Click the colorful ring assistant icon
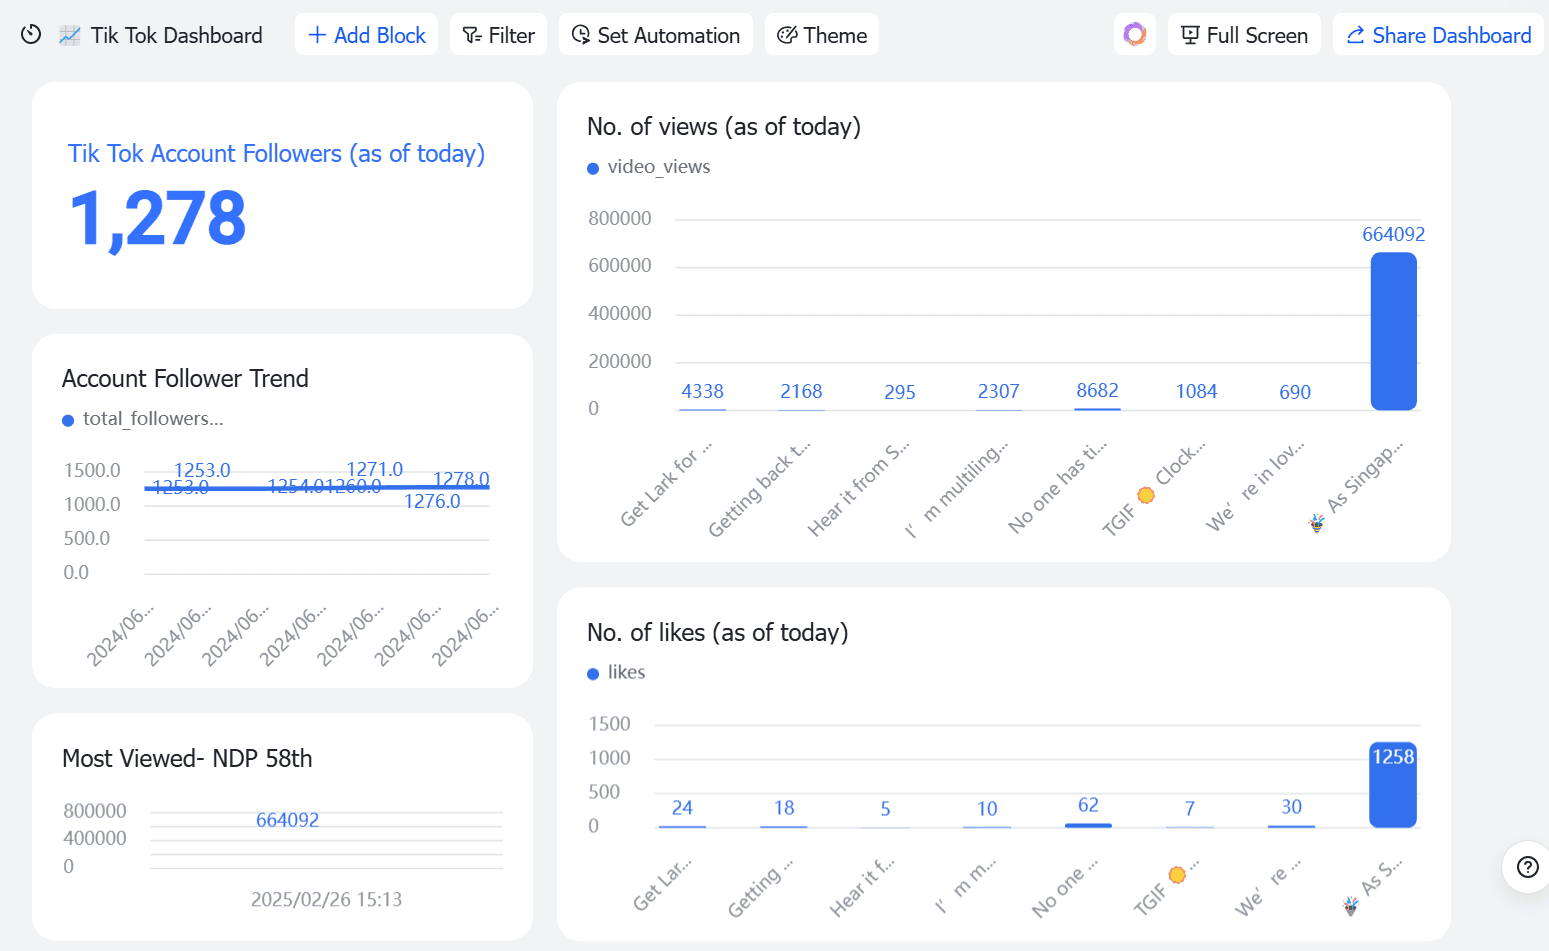 pos(1134,35)
